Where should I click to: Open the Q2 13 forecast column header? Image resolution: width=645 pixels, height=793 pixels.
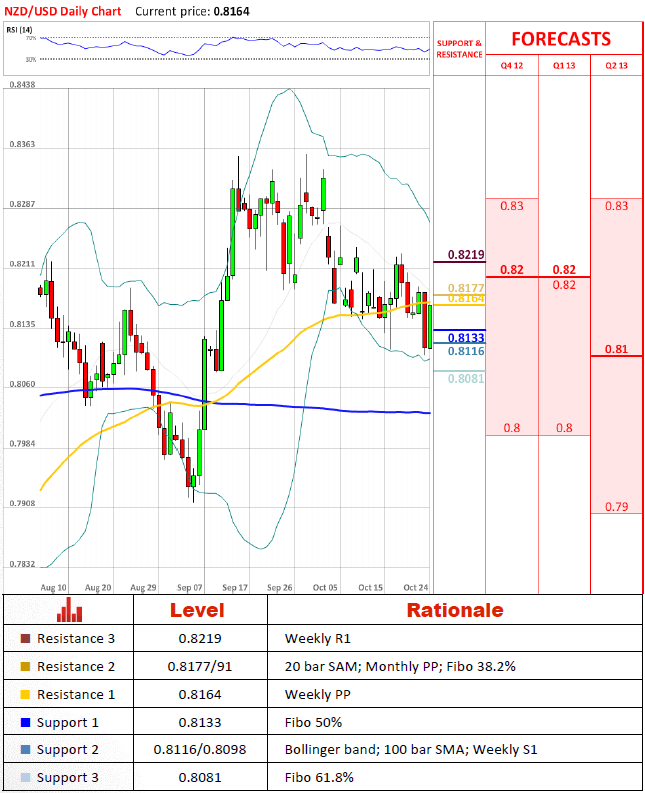coord(617,66)
